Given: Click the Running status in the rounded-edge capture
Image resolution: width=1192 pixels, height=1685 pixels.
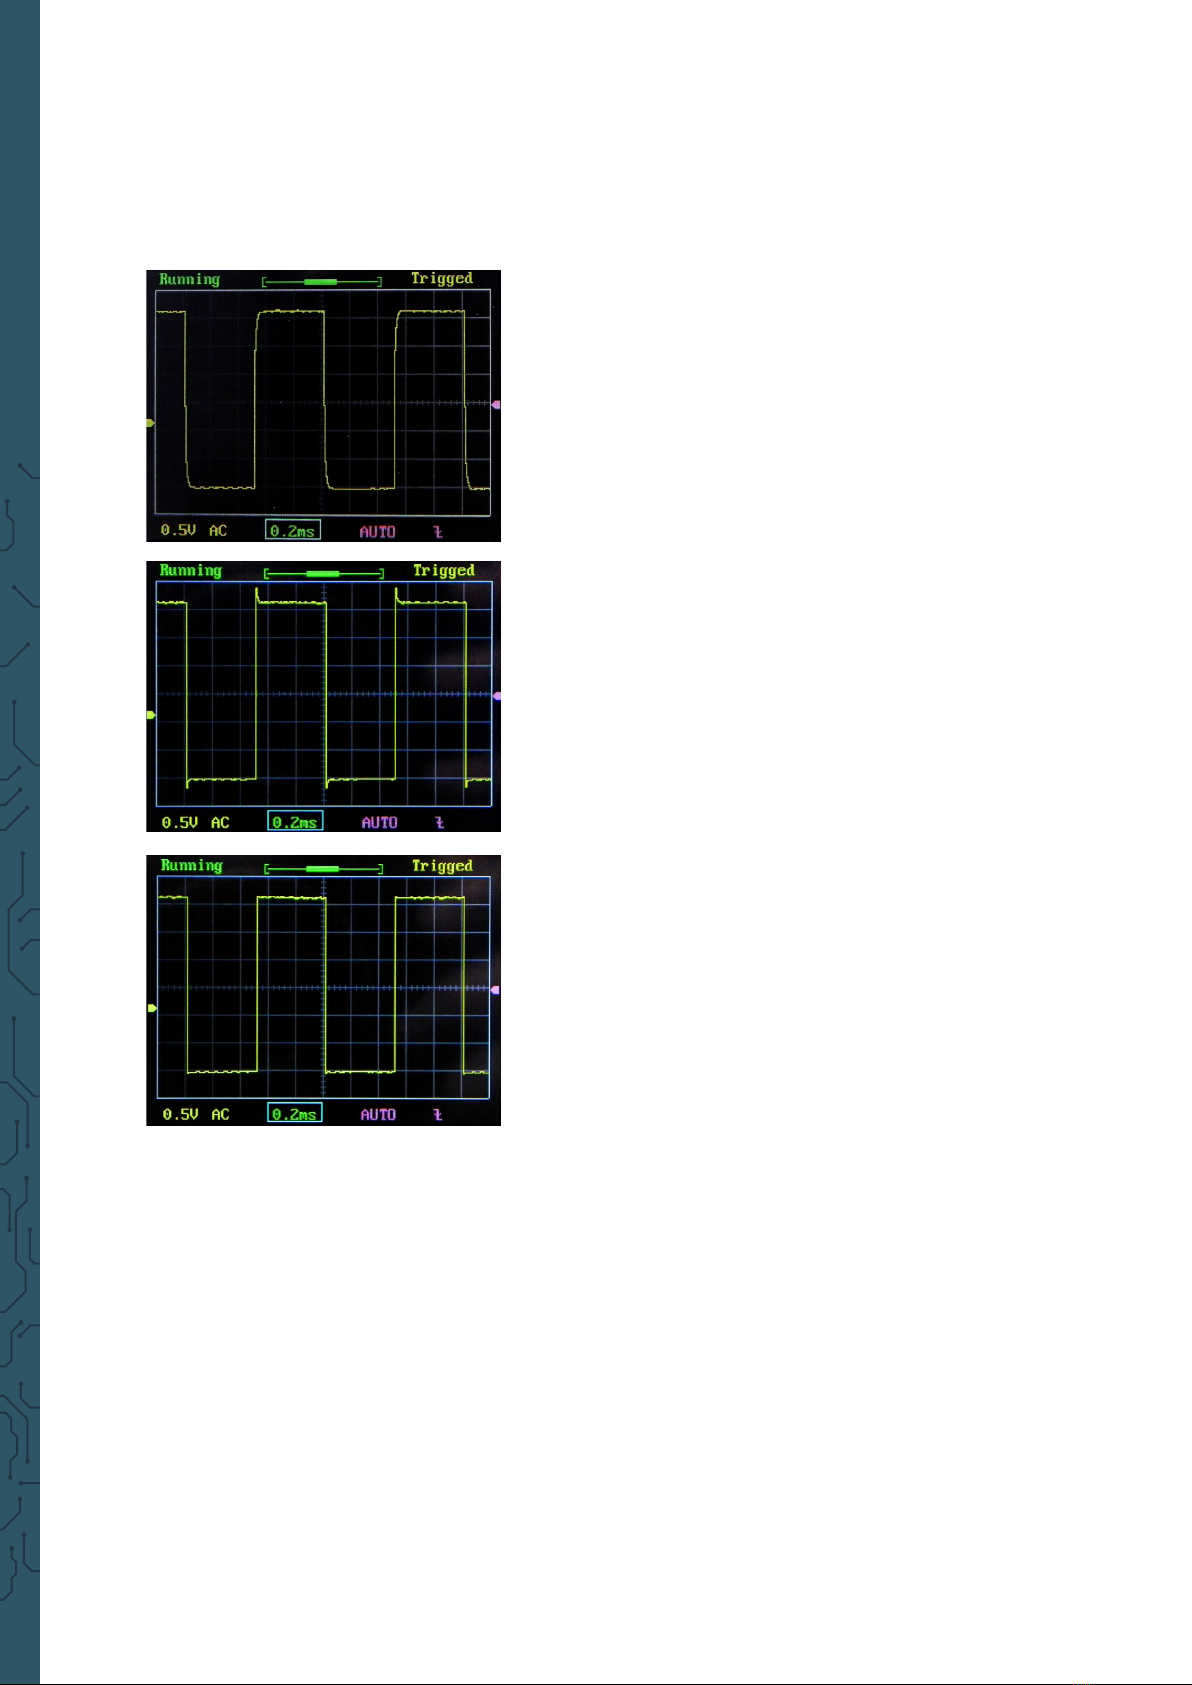Looking at the screenshot, I should (x=189, y=280).
